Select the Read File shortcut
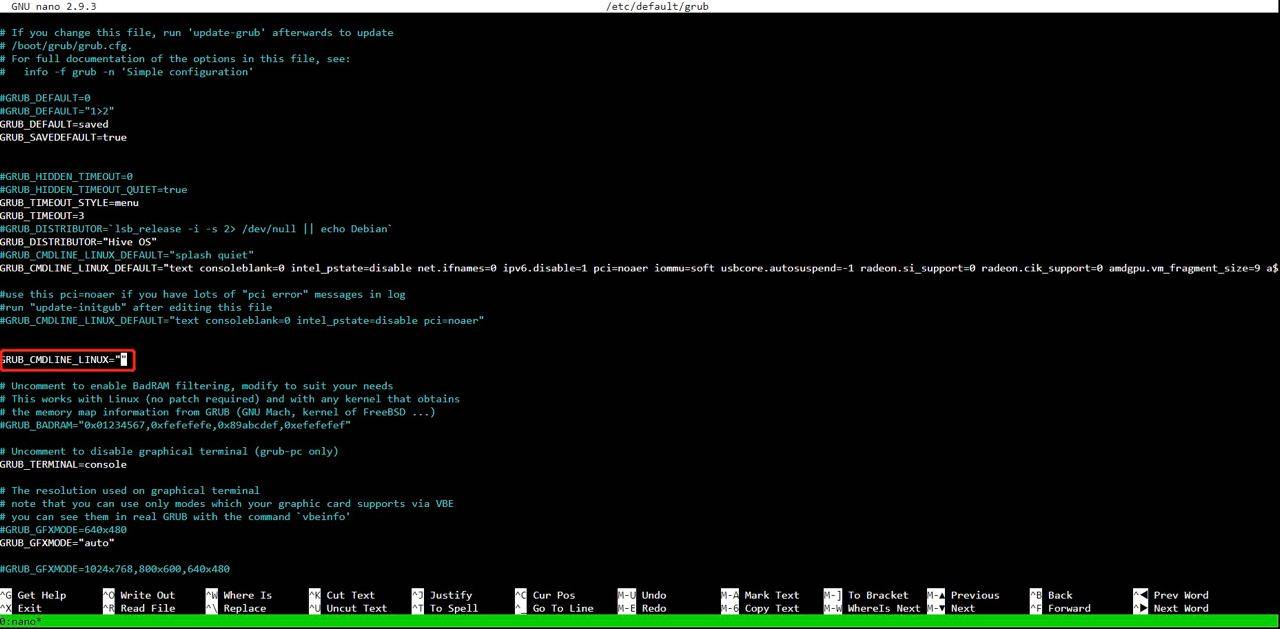1280x629 pixels. 147,608
